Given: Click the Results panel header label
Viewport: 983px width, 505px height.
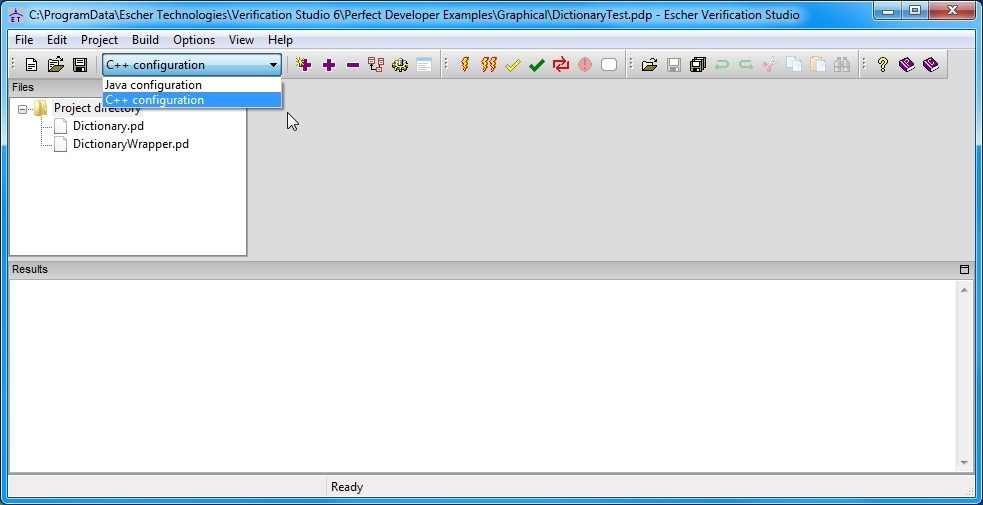Looking at the screenshot, I should pyautogui.click(x=29, y=269).
